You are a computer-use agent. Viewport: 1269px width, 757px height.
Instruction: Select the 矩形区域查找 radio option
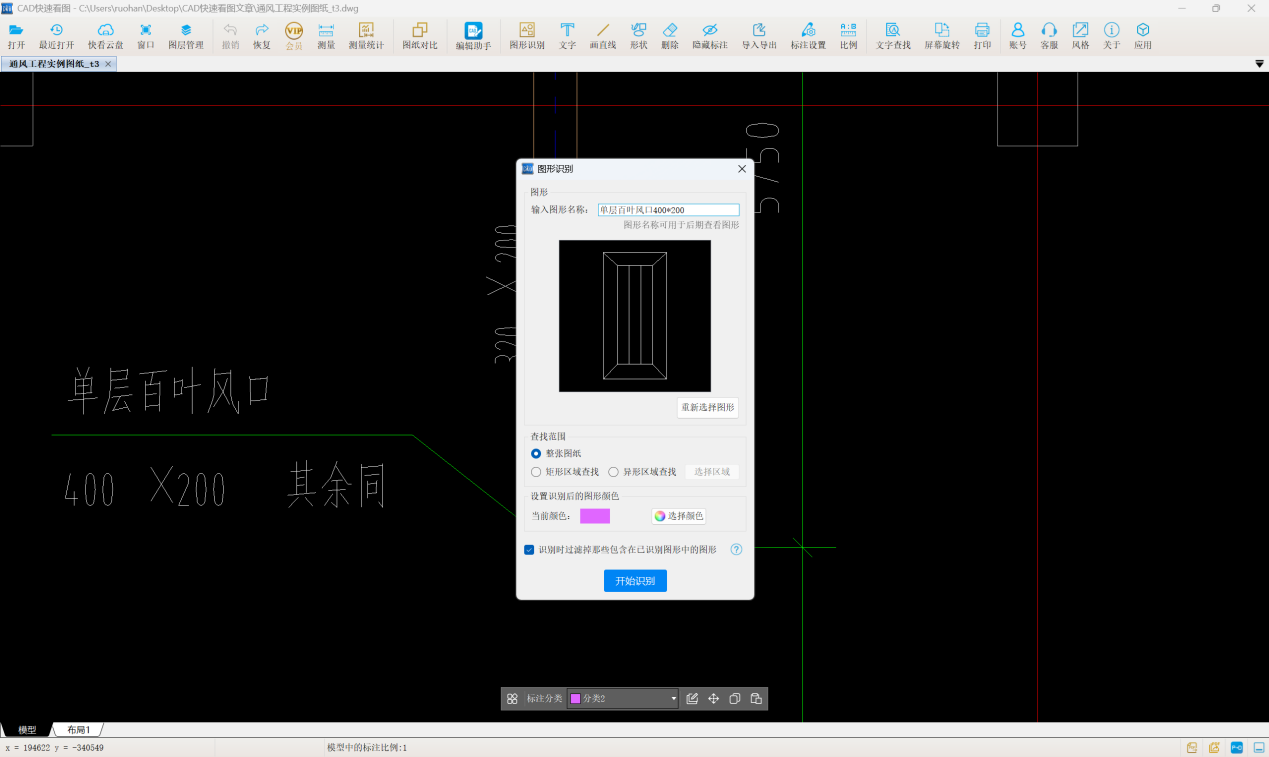pos(536,472)
